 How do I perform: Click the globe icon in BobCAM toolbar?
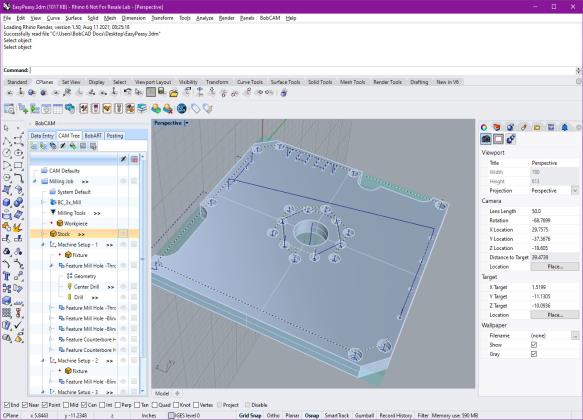point(181,109)
